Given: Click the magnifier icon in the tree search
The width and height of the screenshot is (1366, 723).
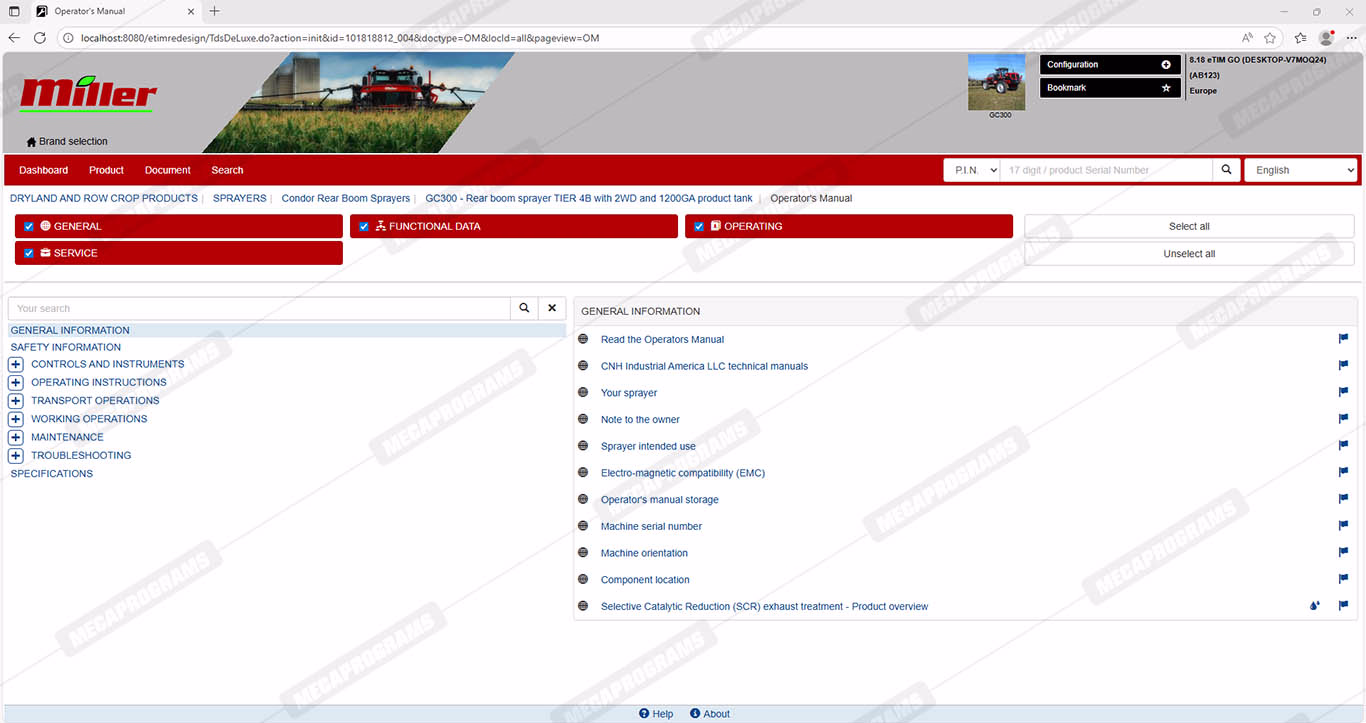Looking at the screenshot, I should pyautogui.click(x=524, y=308).
